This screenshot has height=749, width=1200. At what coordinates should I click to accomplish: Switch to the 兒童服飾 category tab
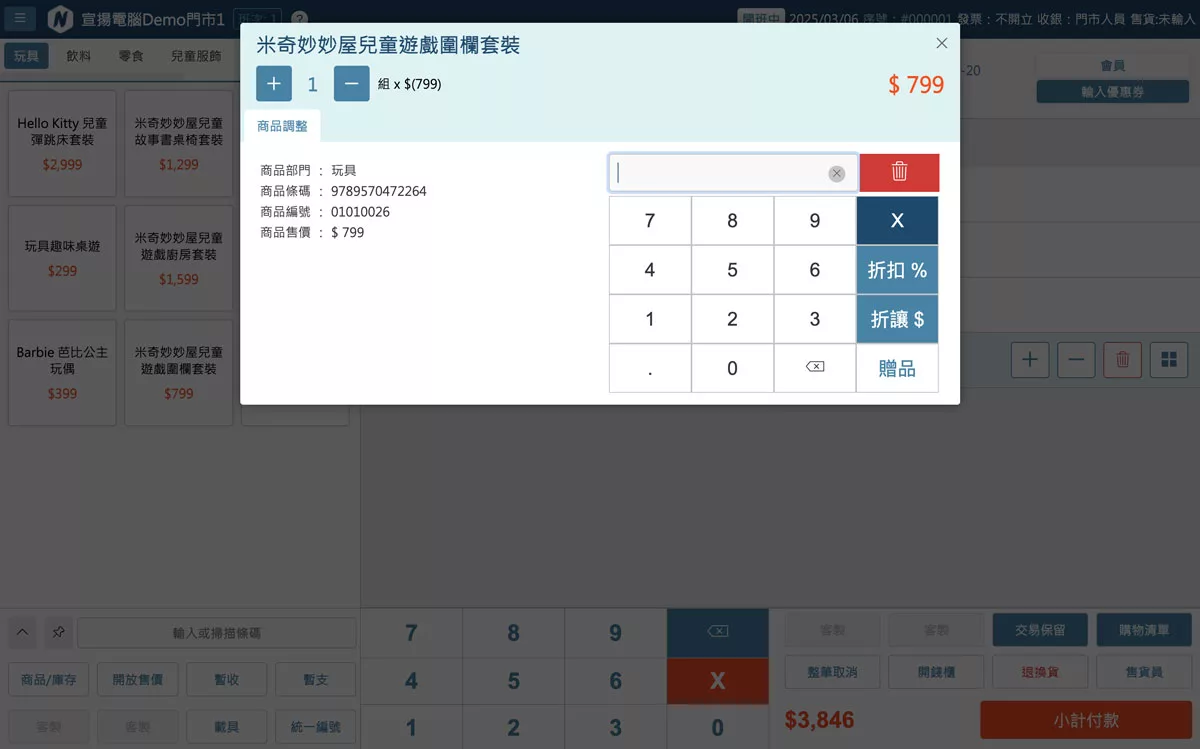196,56
